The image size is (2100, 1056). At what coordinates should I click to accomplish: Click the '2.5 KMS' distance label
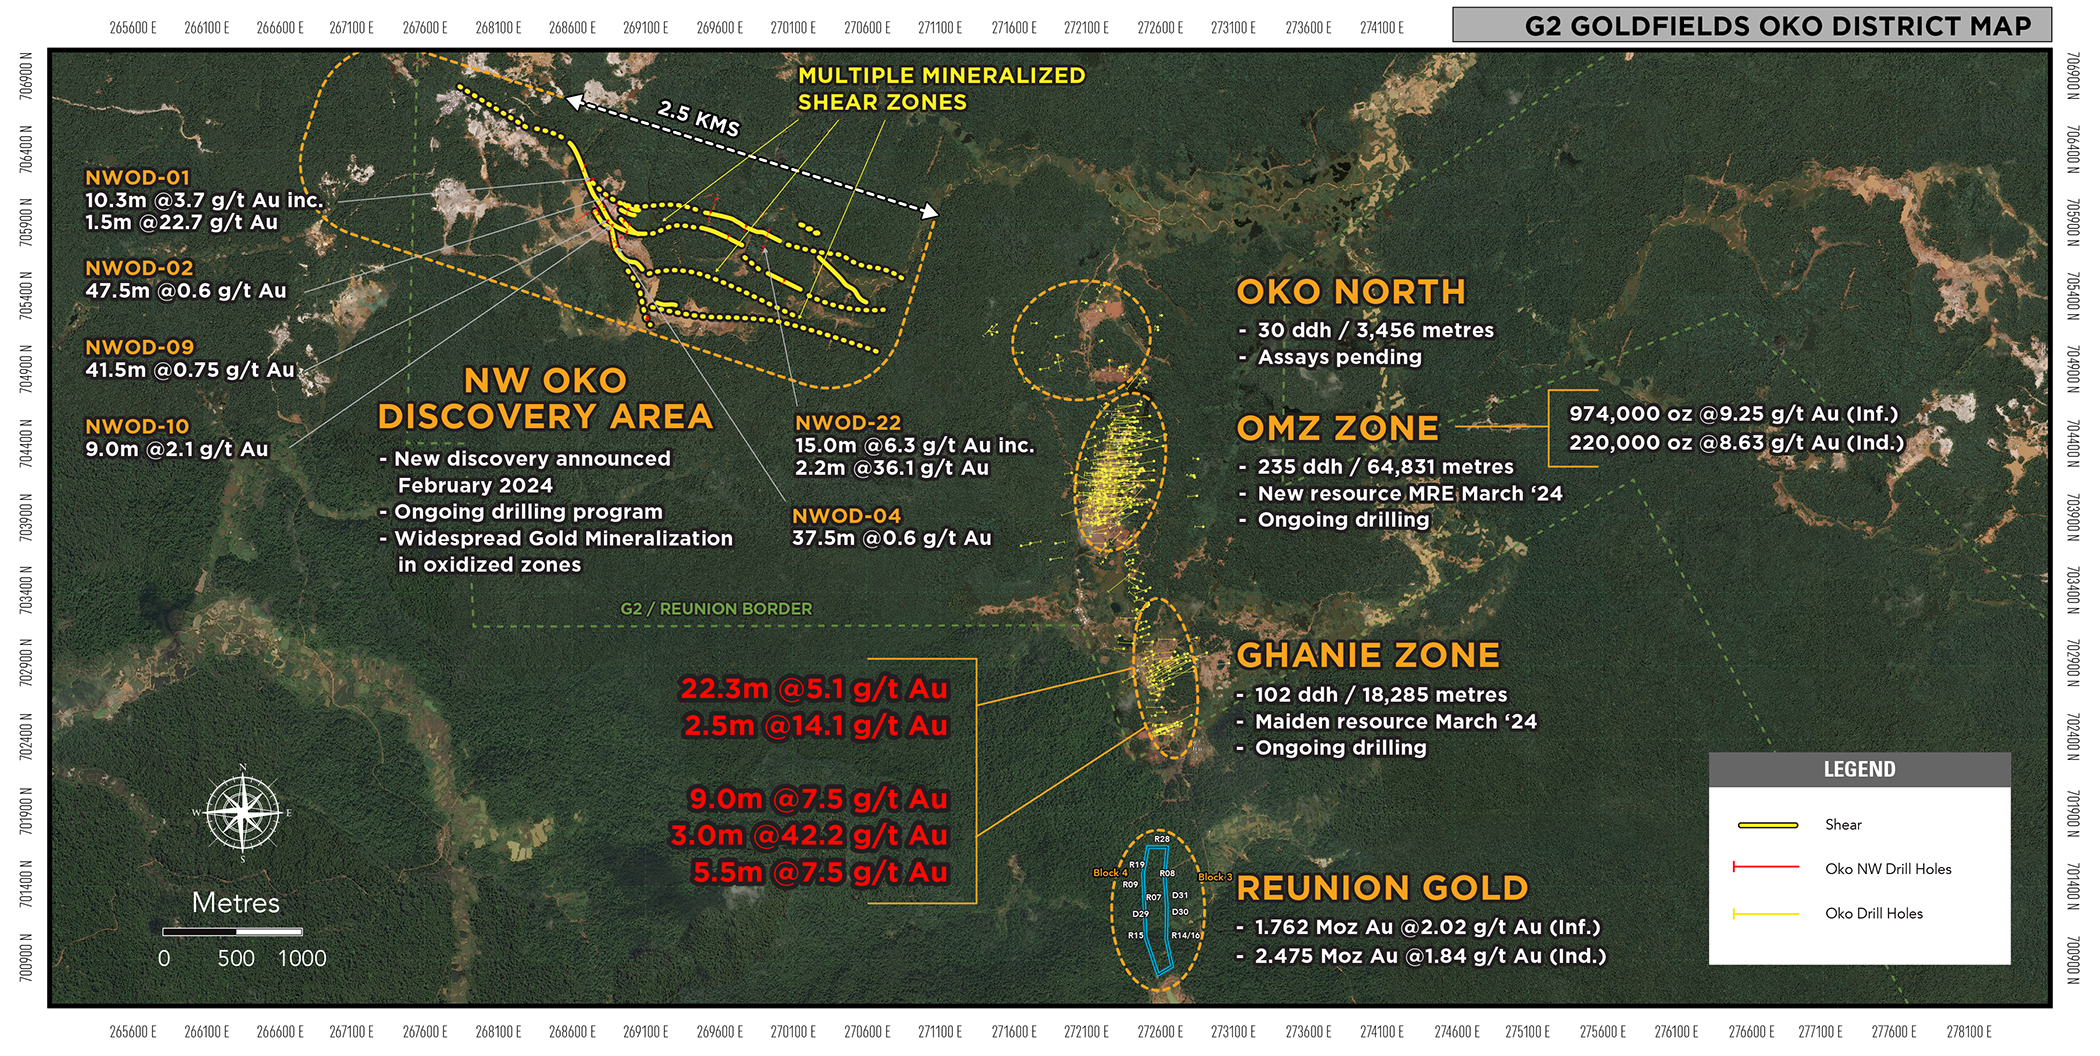point(699,119)
